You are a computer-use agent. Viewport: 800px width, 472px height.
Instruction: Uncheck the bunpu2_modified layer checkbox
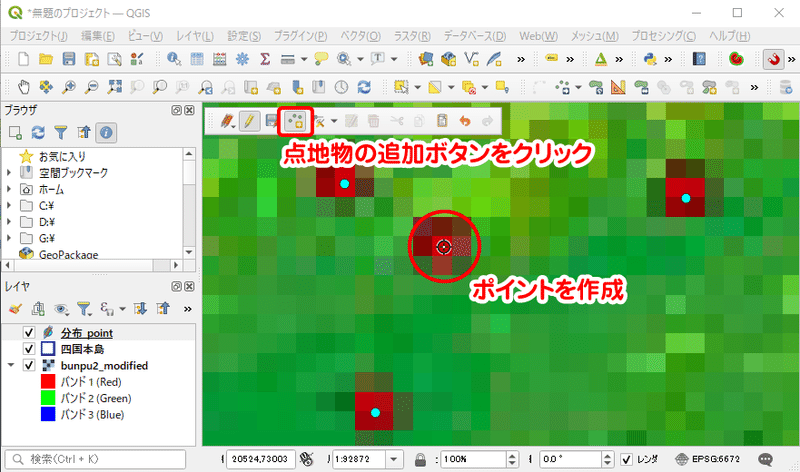29,365
